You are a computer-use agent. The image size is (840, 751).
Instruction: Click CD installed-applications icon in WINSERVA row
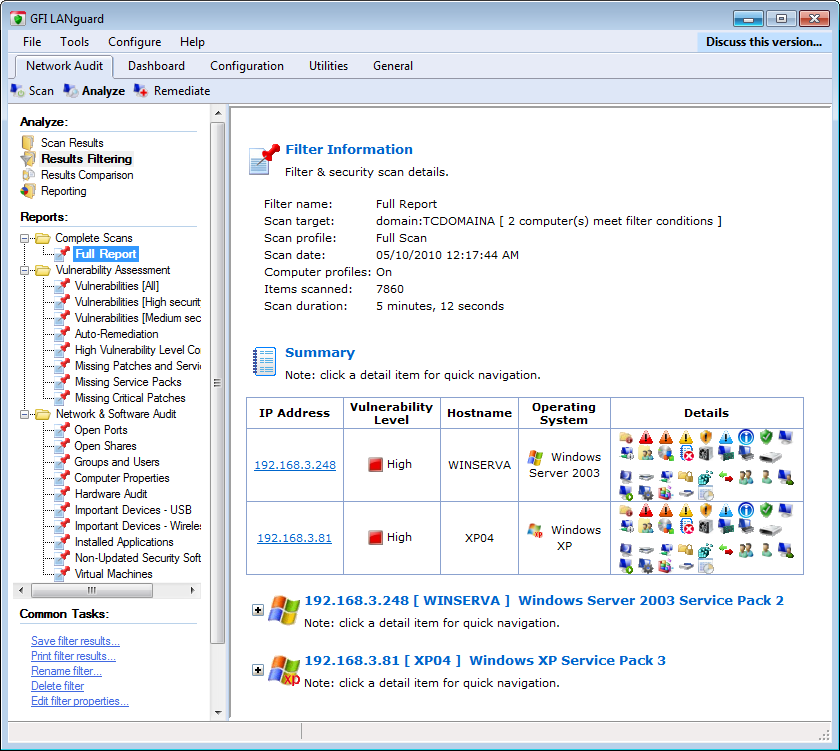coord(666,453)
